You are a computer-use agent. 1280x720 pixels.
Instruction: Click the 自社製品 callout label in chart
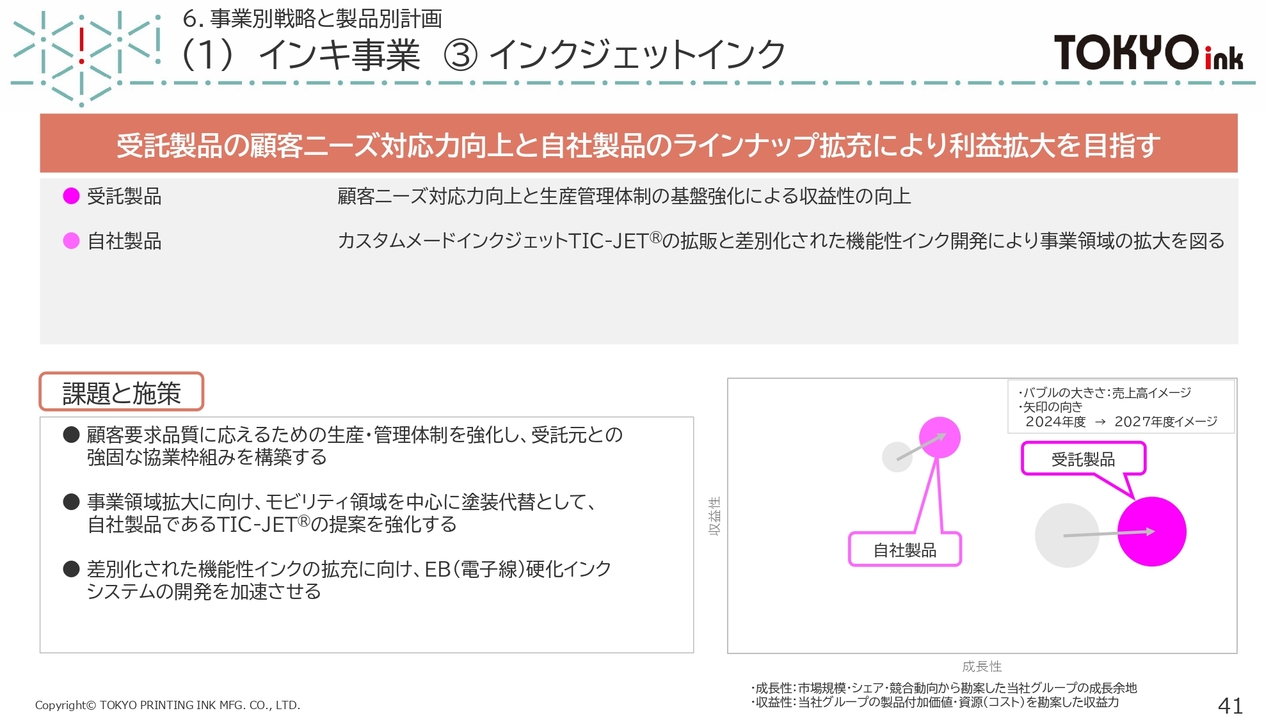click(905, 549)
